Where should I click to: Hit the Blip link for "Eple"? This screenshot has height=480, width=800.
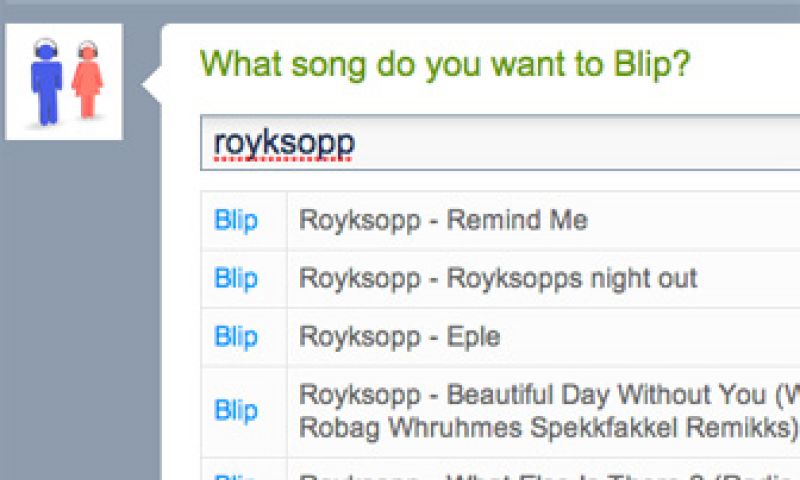(x=236, y=337)
